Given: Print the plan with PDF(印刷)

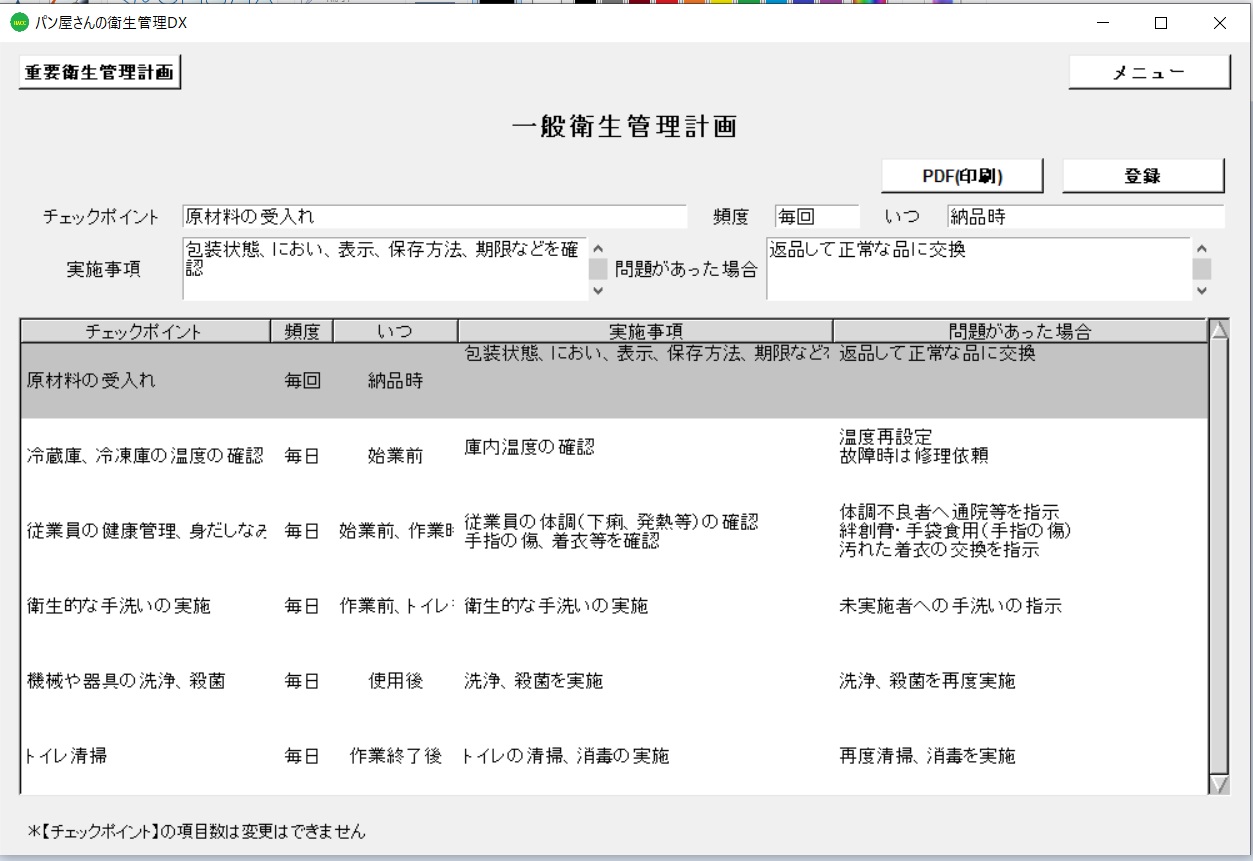Looking at the screenshot, I should 962,175.
